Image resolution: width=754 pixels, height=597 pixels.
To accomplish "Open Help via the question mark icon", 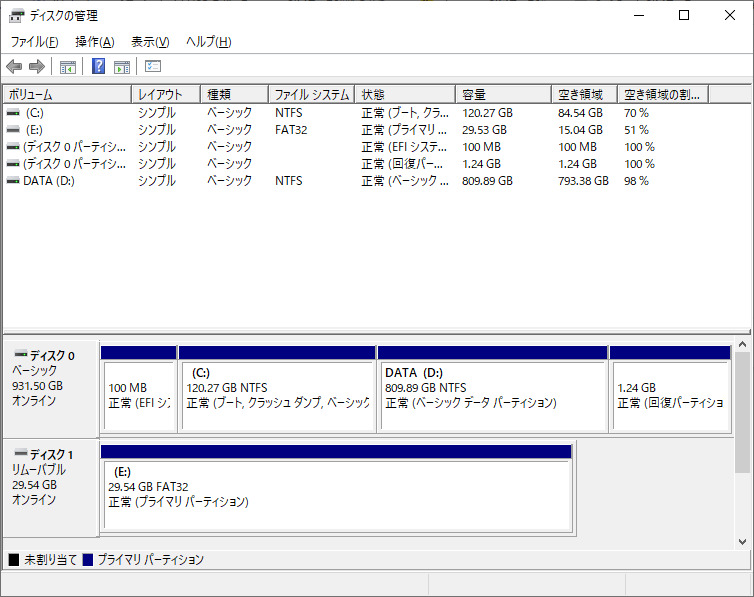I will click(99, 67).
